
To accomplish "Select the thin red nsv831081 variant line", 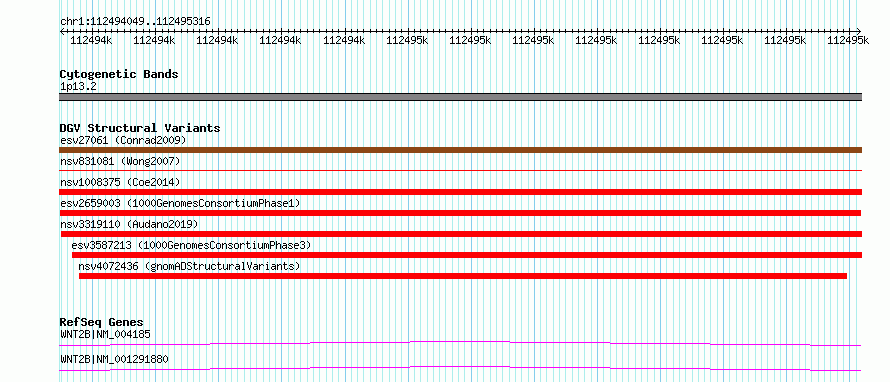I will [x=460, y=170].
